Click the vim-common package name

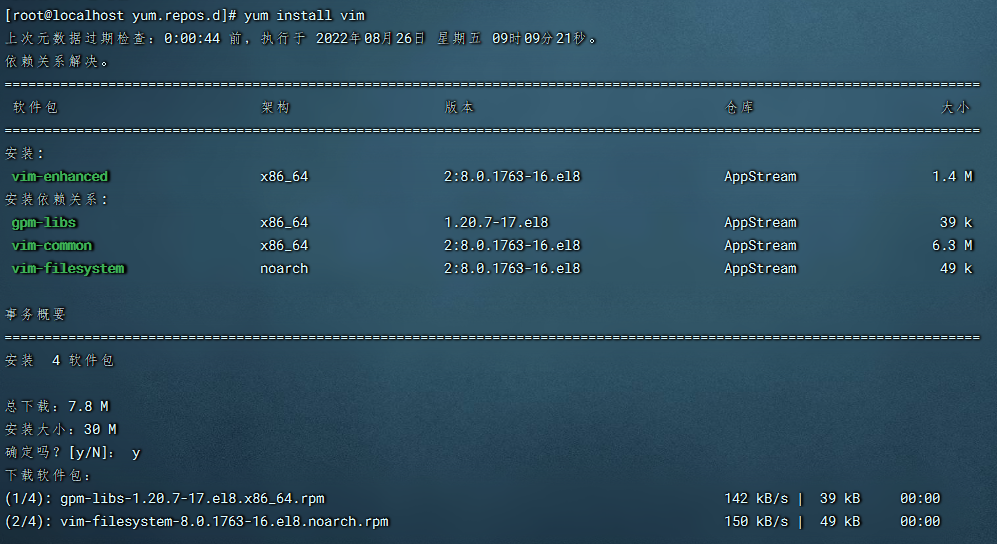point(52,245)
